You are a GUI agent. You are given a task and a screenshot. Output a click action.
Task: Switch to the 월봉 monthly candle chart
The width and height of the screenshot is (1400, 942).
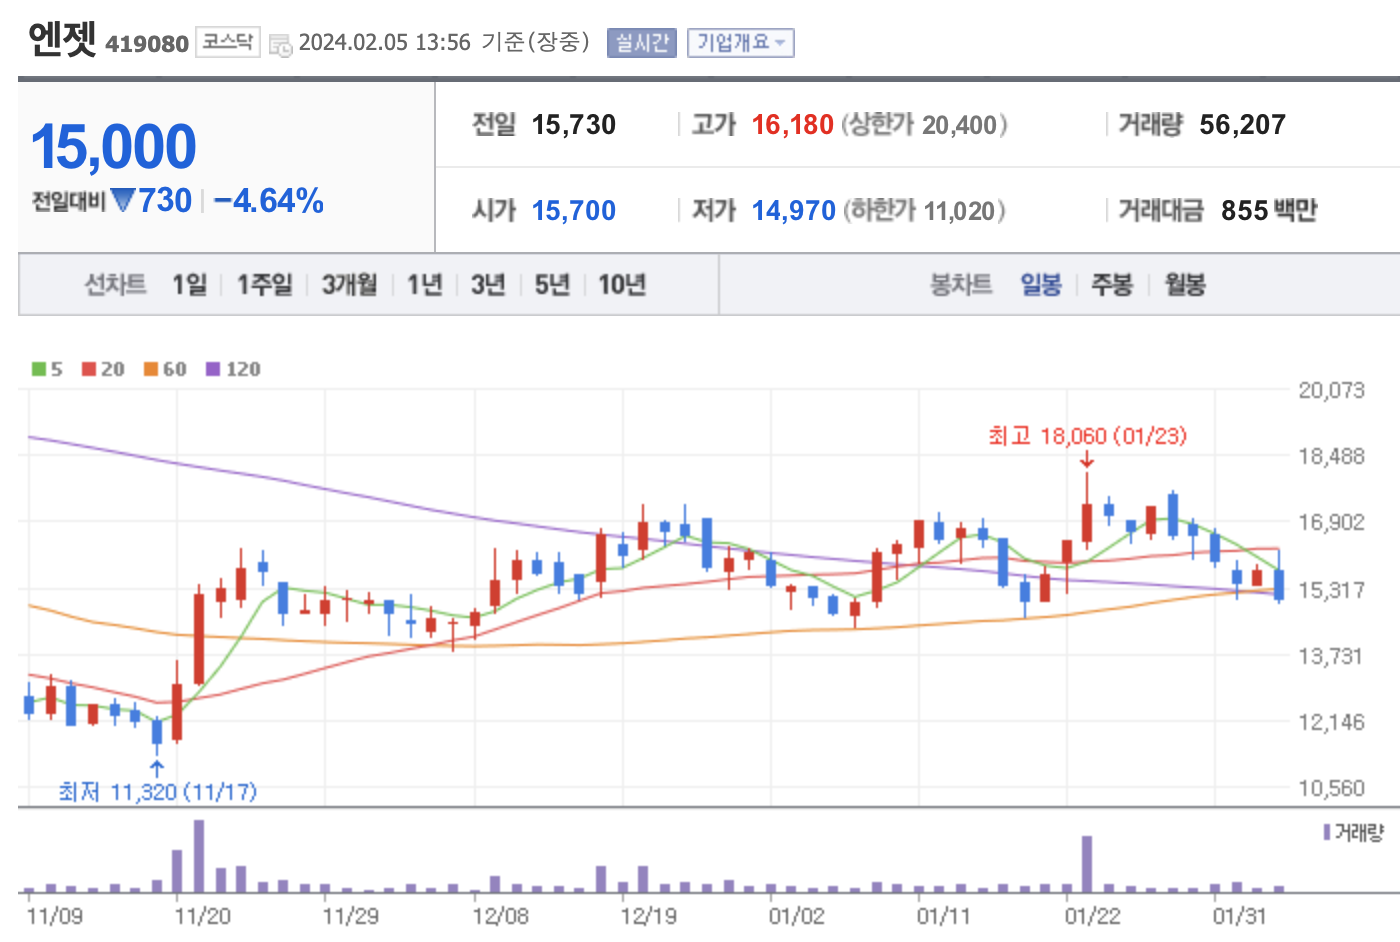click(1185, 285)
